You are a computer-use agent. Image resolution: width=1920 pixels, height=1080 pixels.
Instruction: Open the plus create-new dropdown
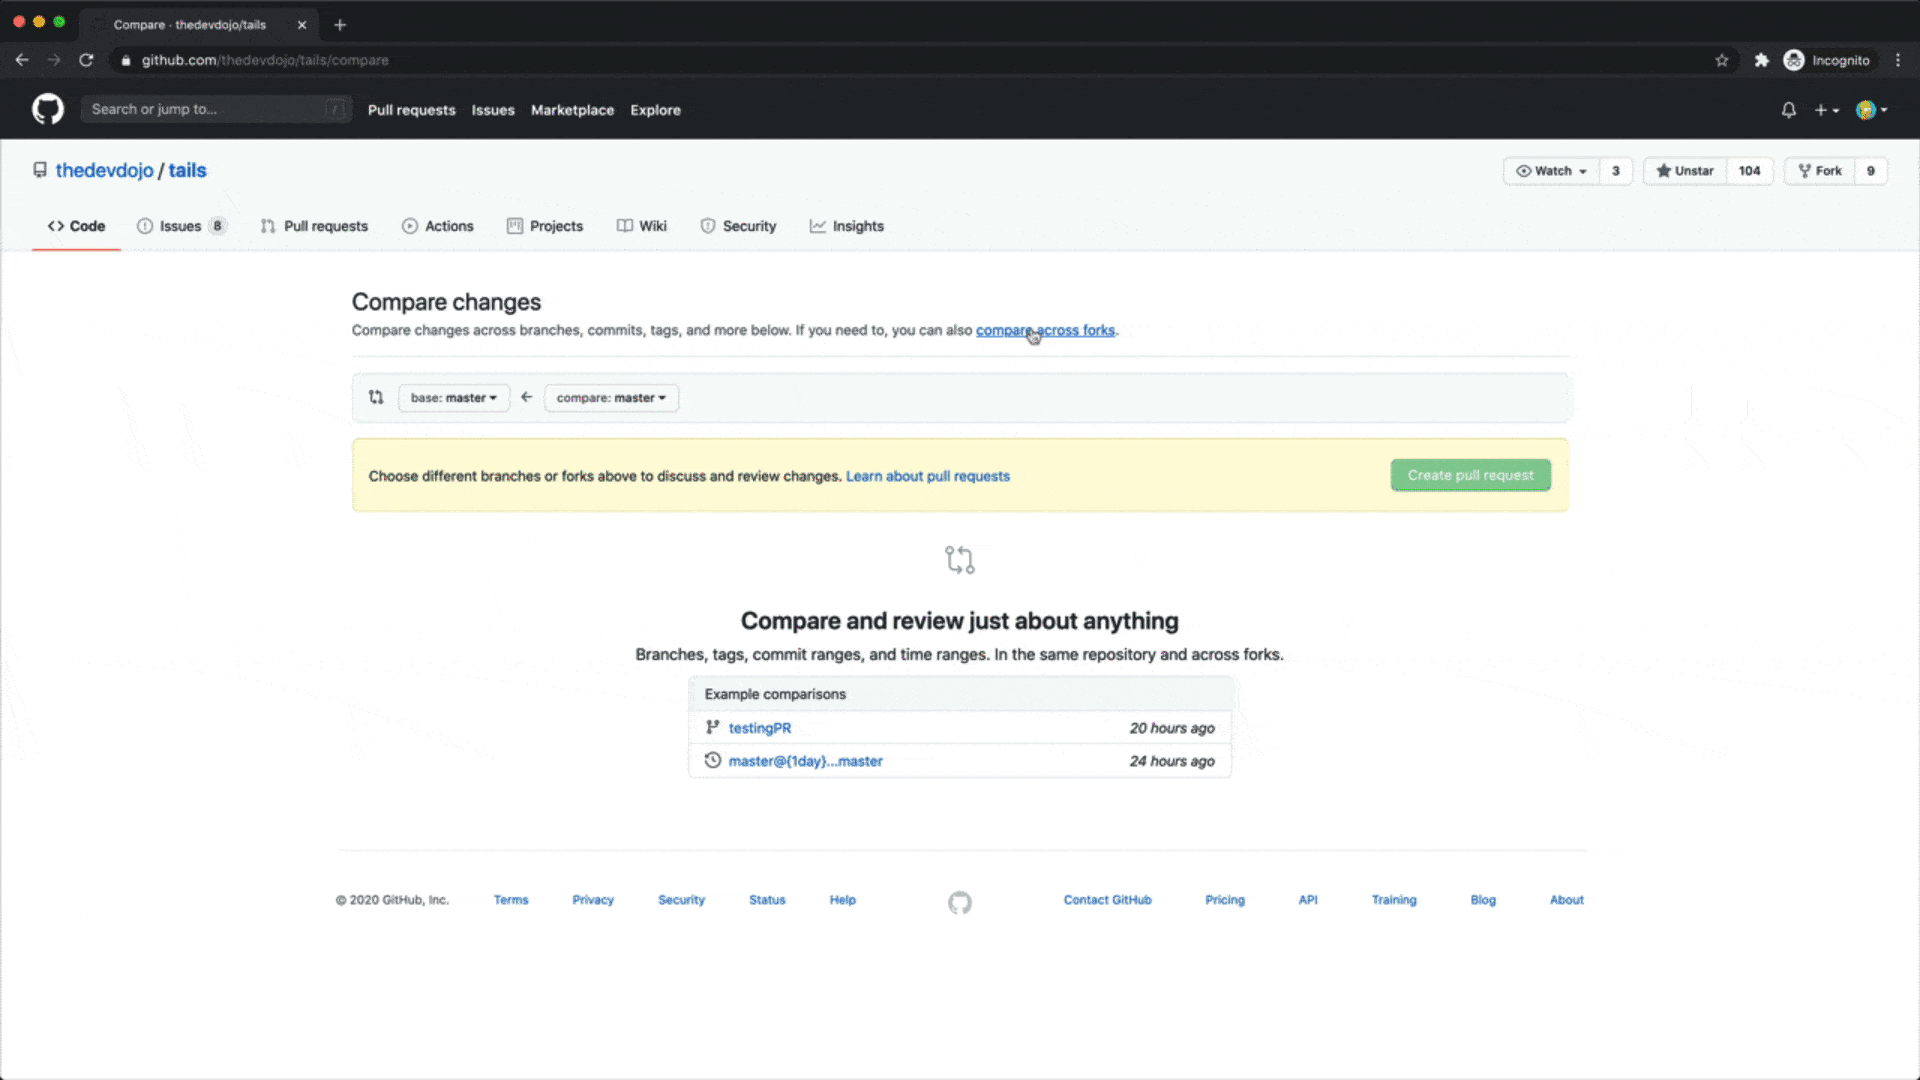click(1826, 110)
